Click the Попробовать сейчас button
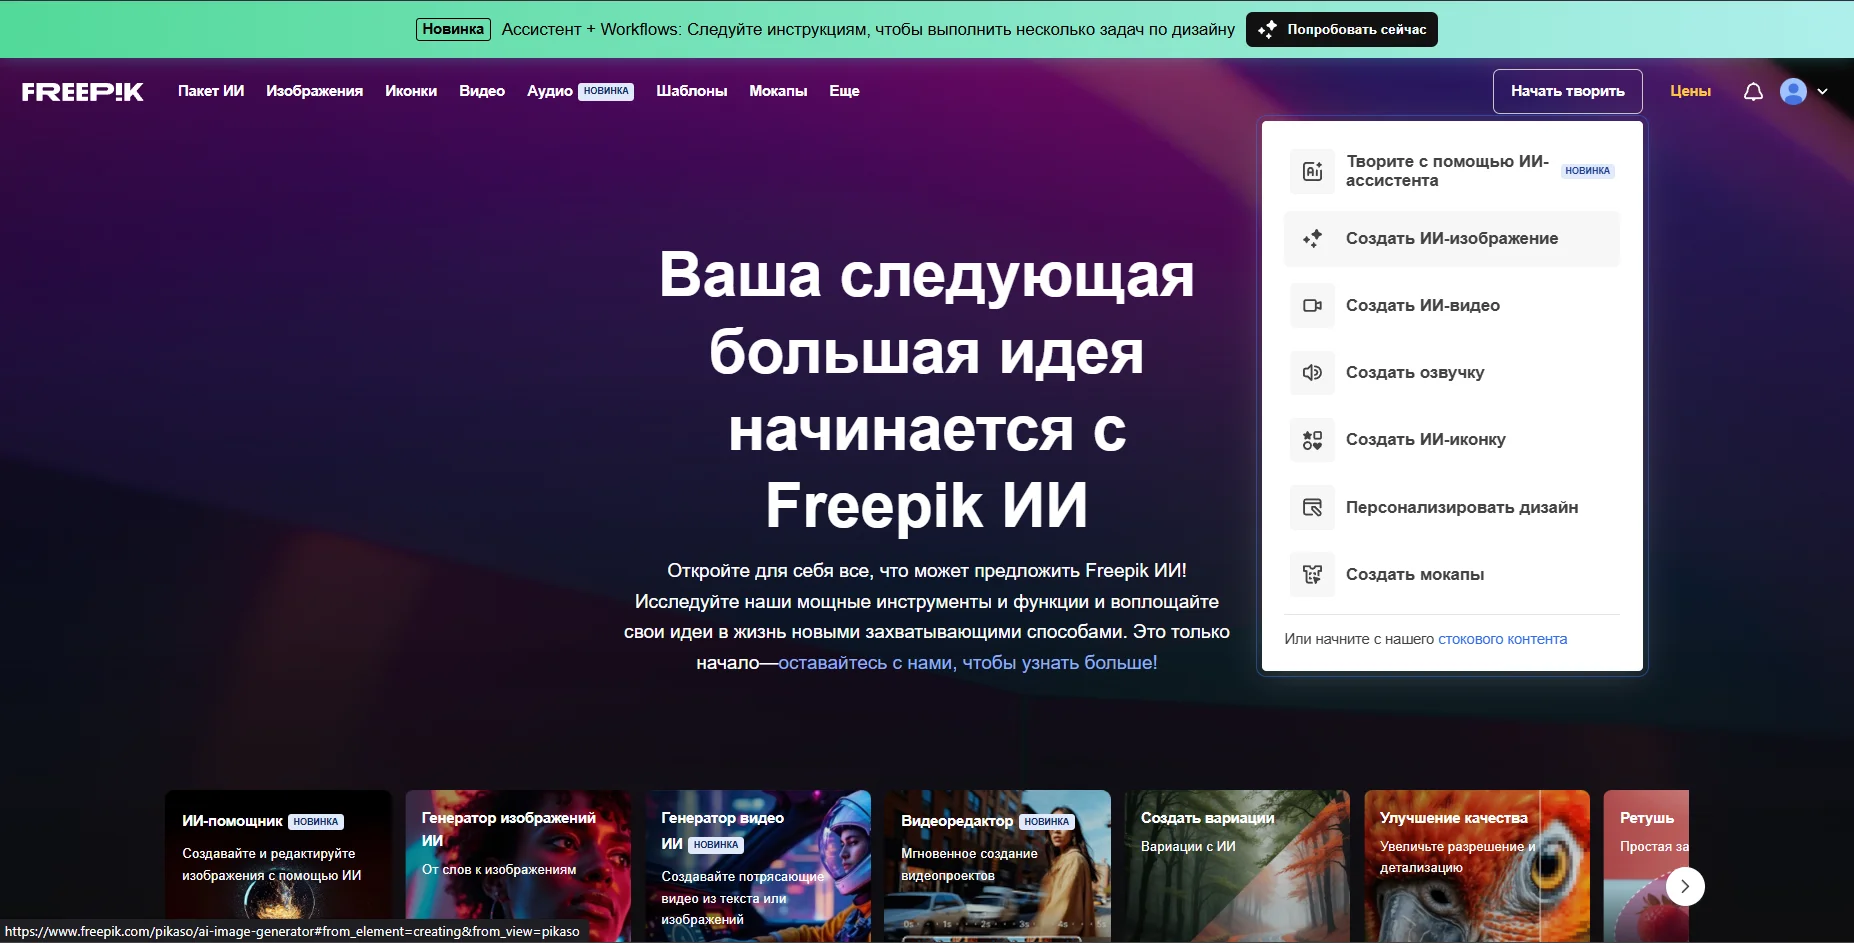The width and height of the screenshot is (1854, 943). click(x=1342, y=30)
